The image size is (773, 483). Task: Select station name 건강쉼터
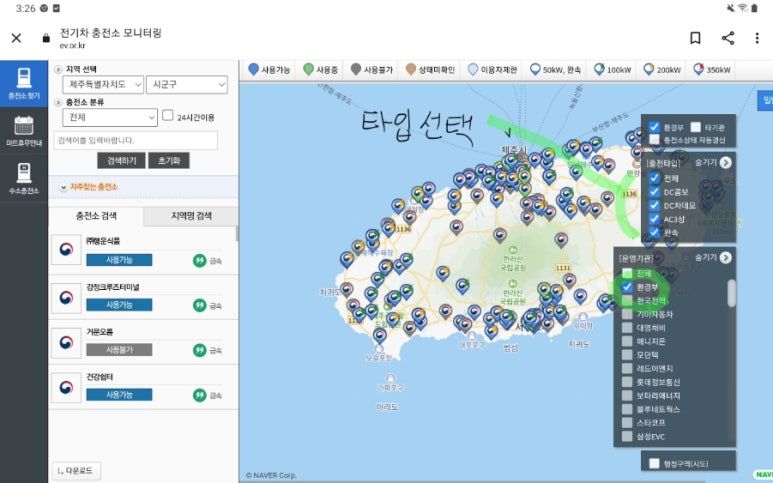(100, 377)
